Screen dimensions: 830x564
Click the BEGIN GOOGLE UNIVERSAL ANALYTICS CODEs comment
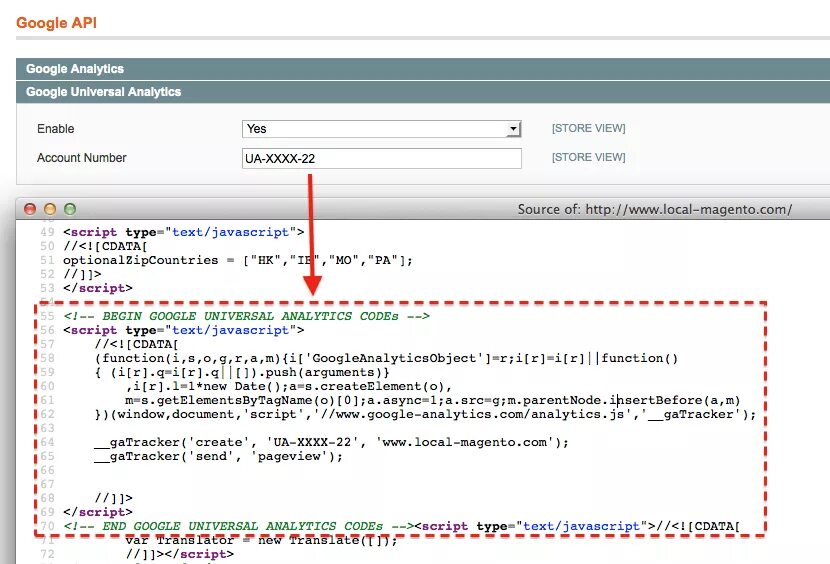[247, 316]
